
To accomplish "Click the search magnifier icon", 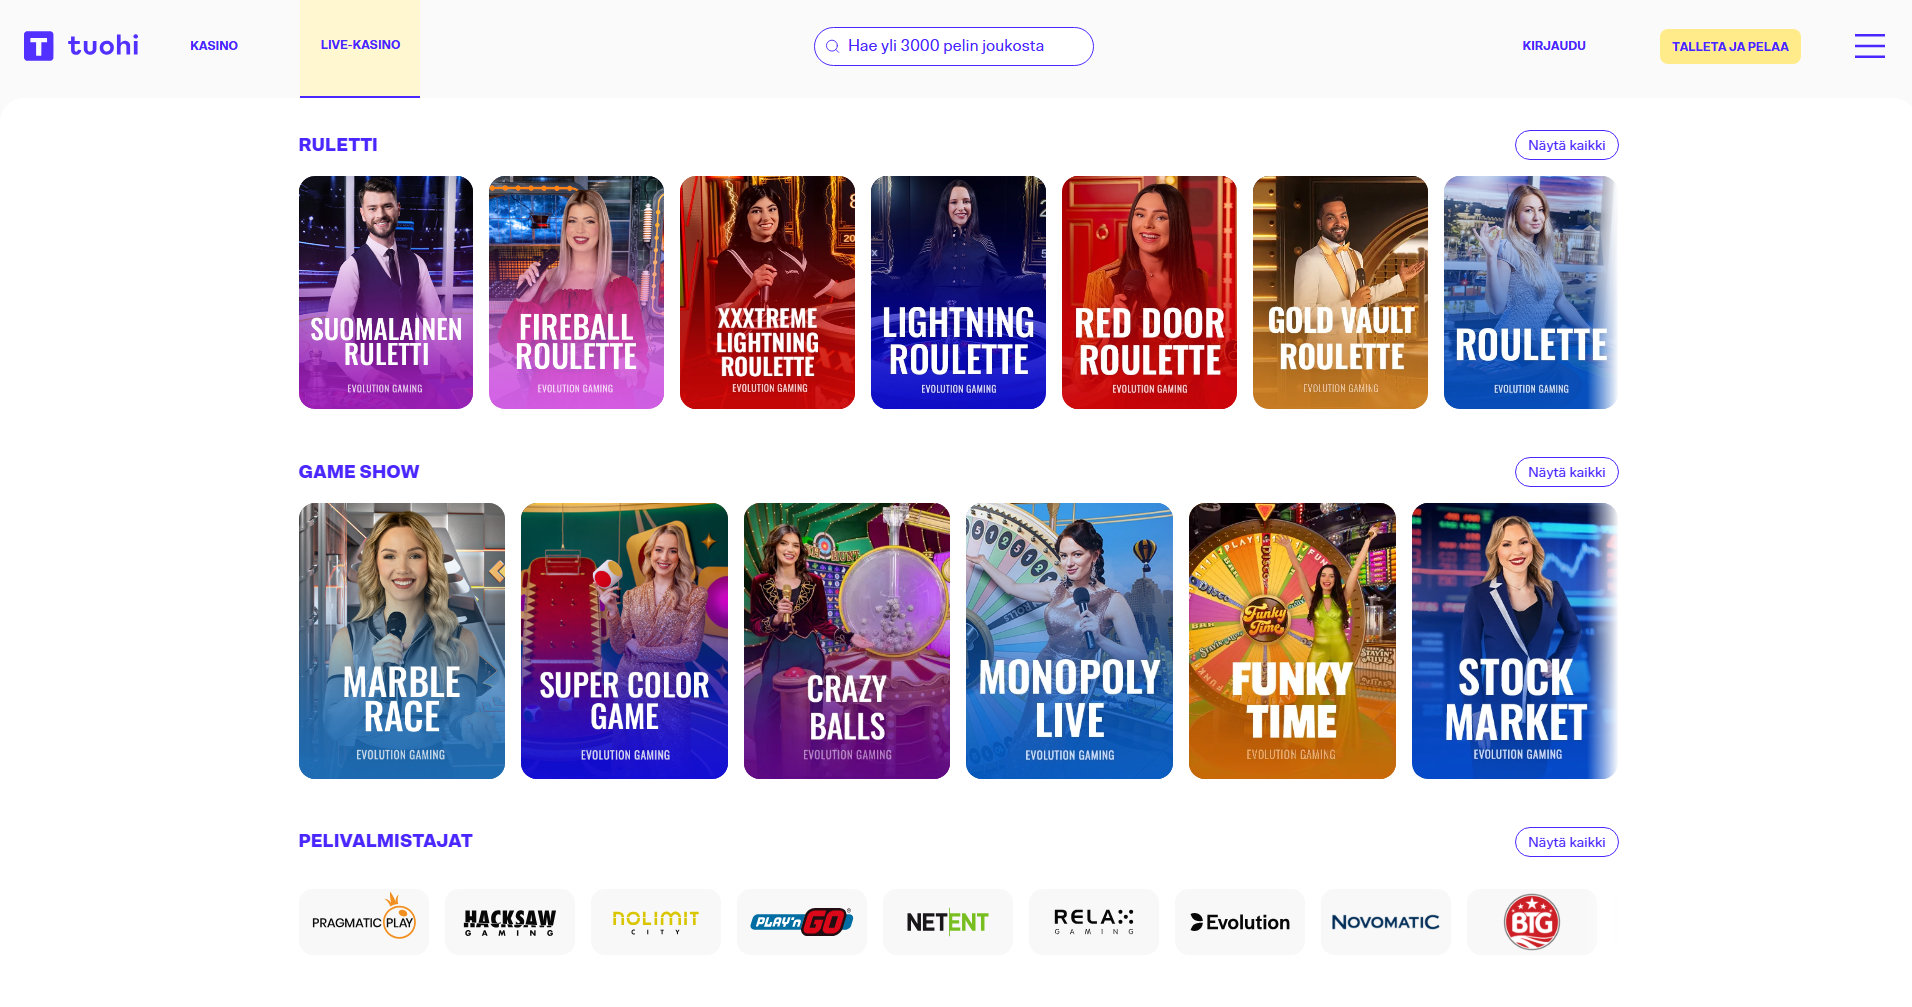I will 832,46.
